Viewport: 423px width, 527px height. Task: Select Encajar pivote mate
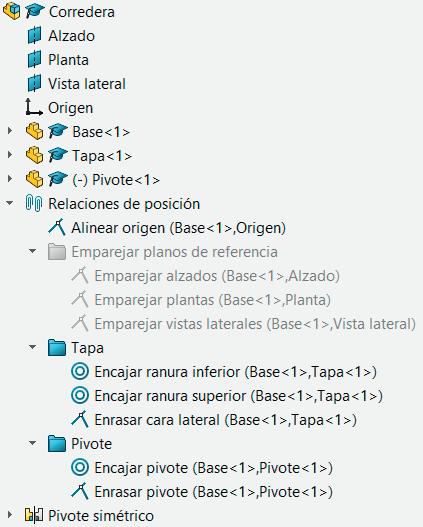click(213, 468)
